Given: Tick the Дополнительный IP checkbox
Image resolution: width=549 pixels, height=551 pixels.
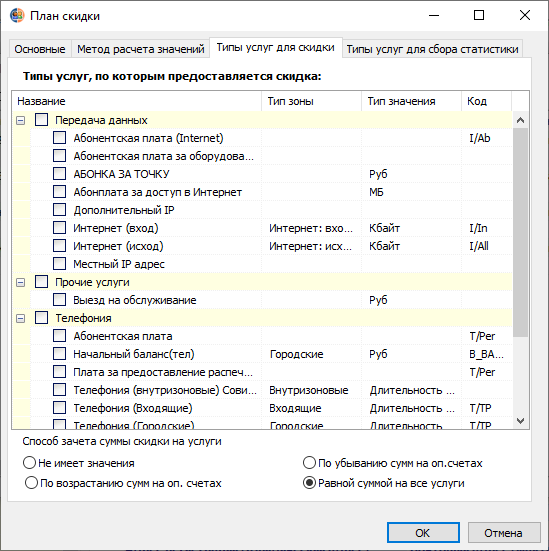Looking at the screenshot, I should [x=59, y=210].
